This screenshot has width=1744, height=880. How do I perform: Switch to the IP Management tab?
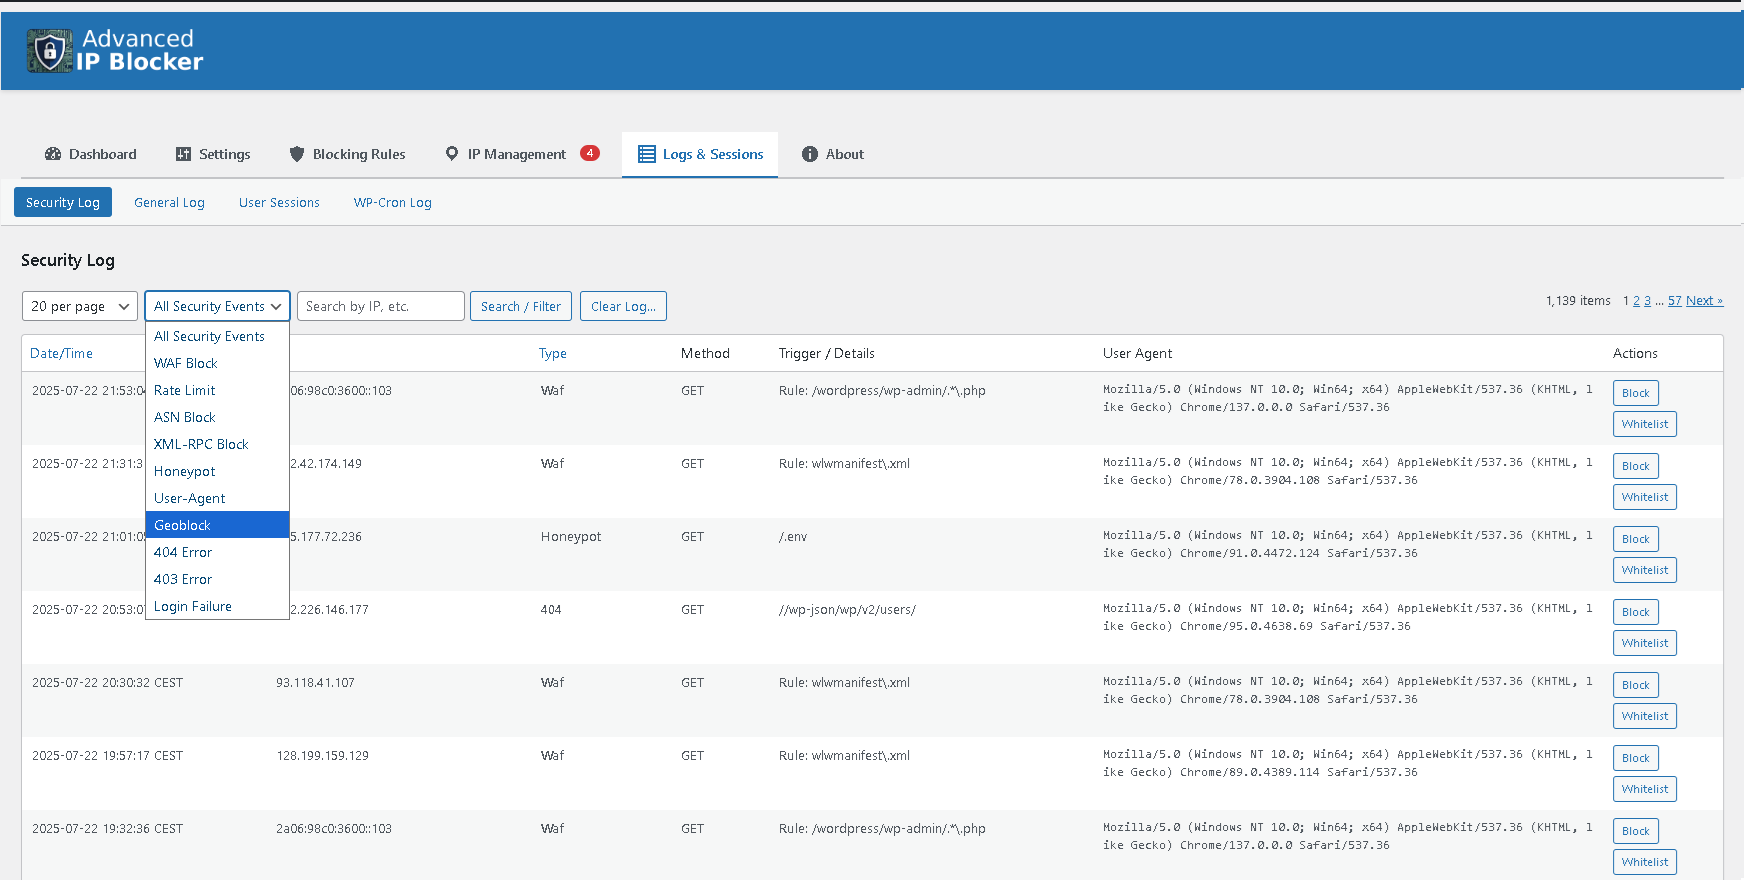(522, 154)
